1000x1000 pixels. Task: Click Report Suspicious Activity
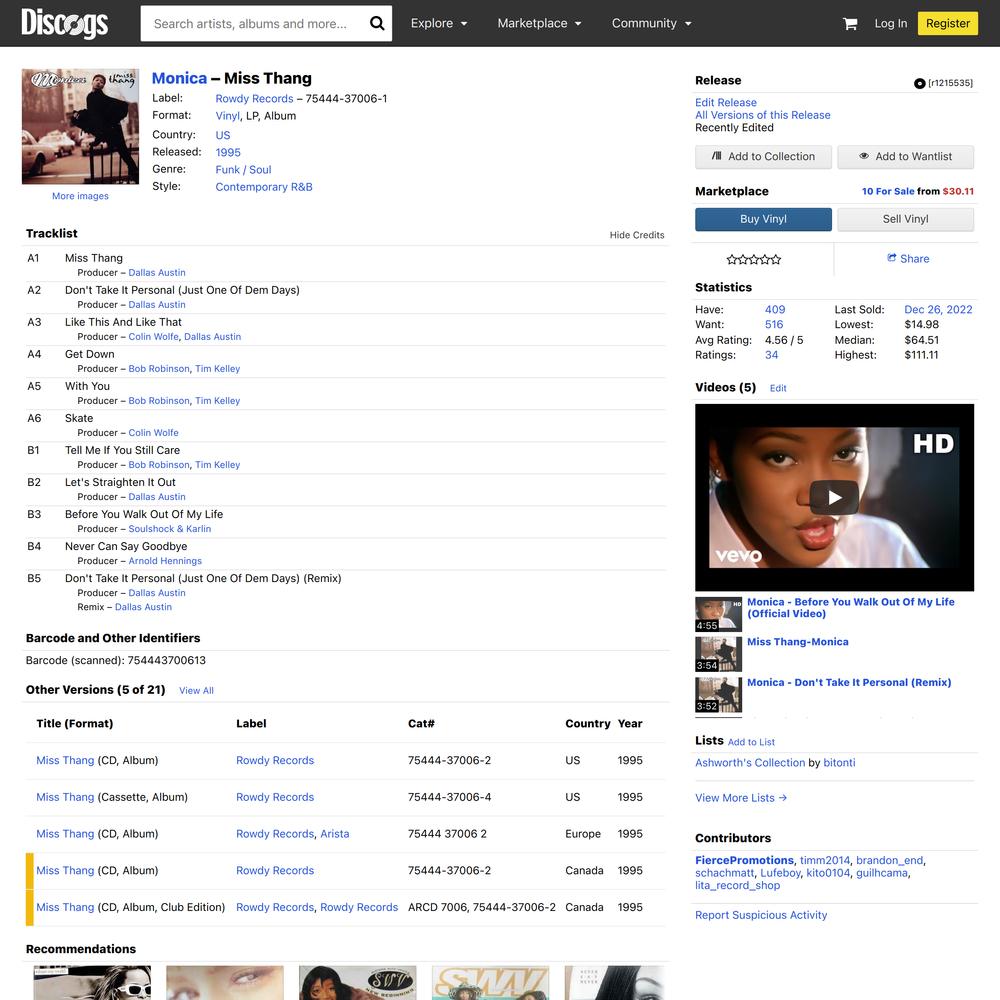tap(761, 915)
